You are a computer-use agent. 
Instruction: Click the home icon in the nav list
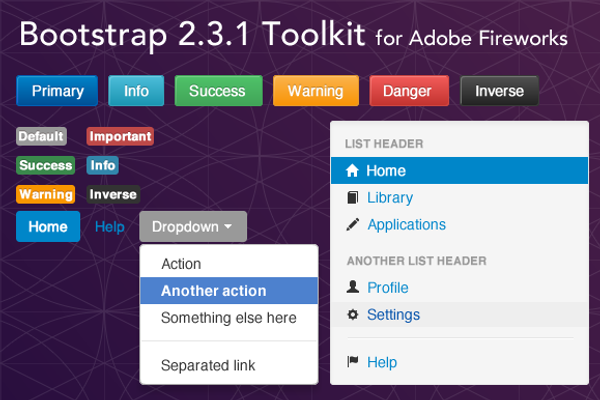pos(352,170)
